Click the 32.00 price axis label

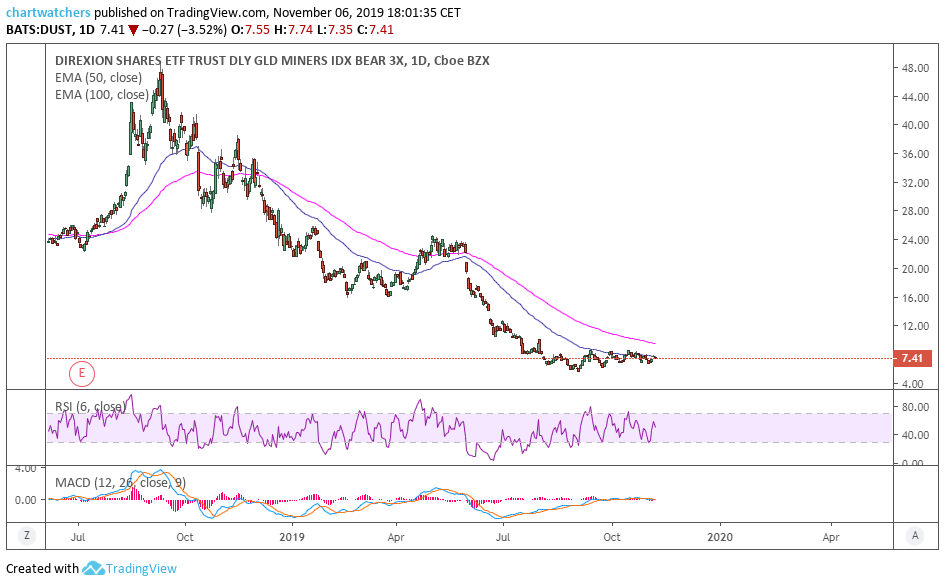pyautogui.click(x=915, y=183)
